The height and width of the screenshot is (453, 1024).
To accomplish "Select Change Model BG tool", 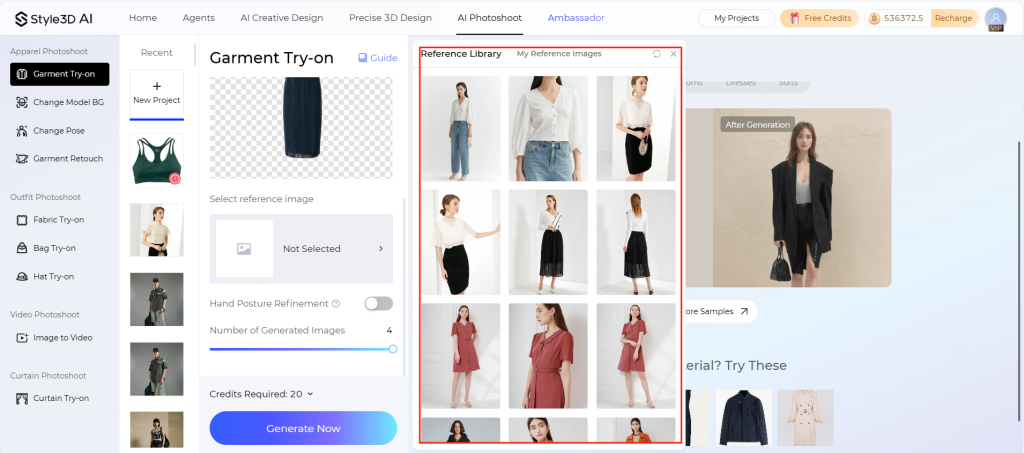I will pyautogui.click(x=59, y=102).
